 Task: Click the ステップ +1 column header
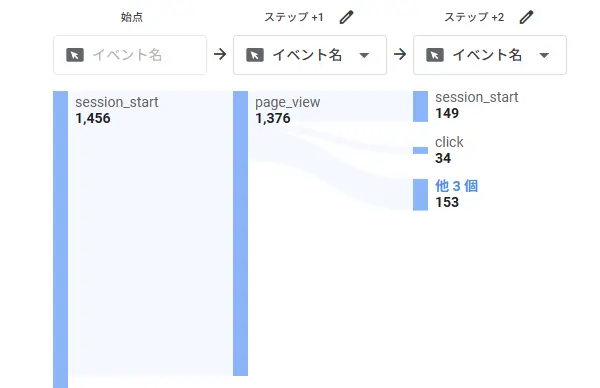(294, 17)
